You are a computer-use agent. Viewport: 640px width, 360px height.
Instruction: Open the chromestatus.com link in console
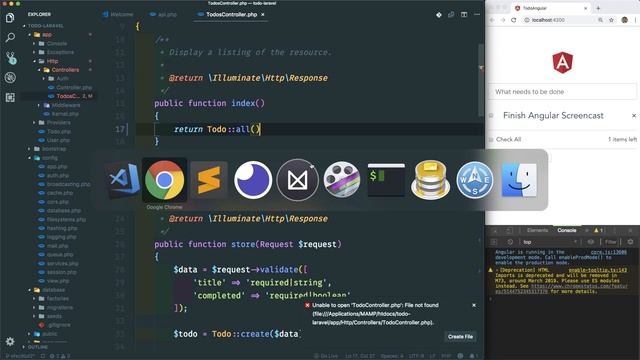click(x=580, y=287)
